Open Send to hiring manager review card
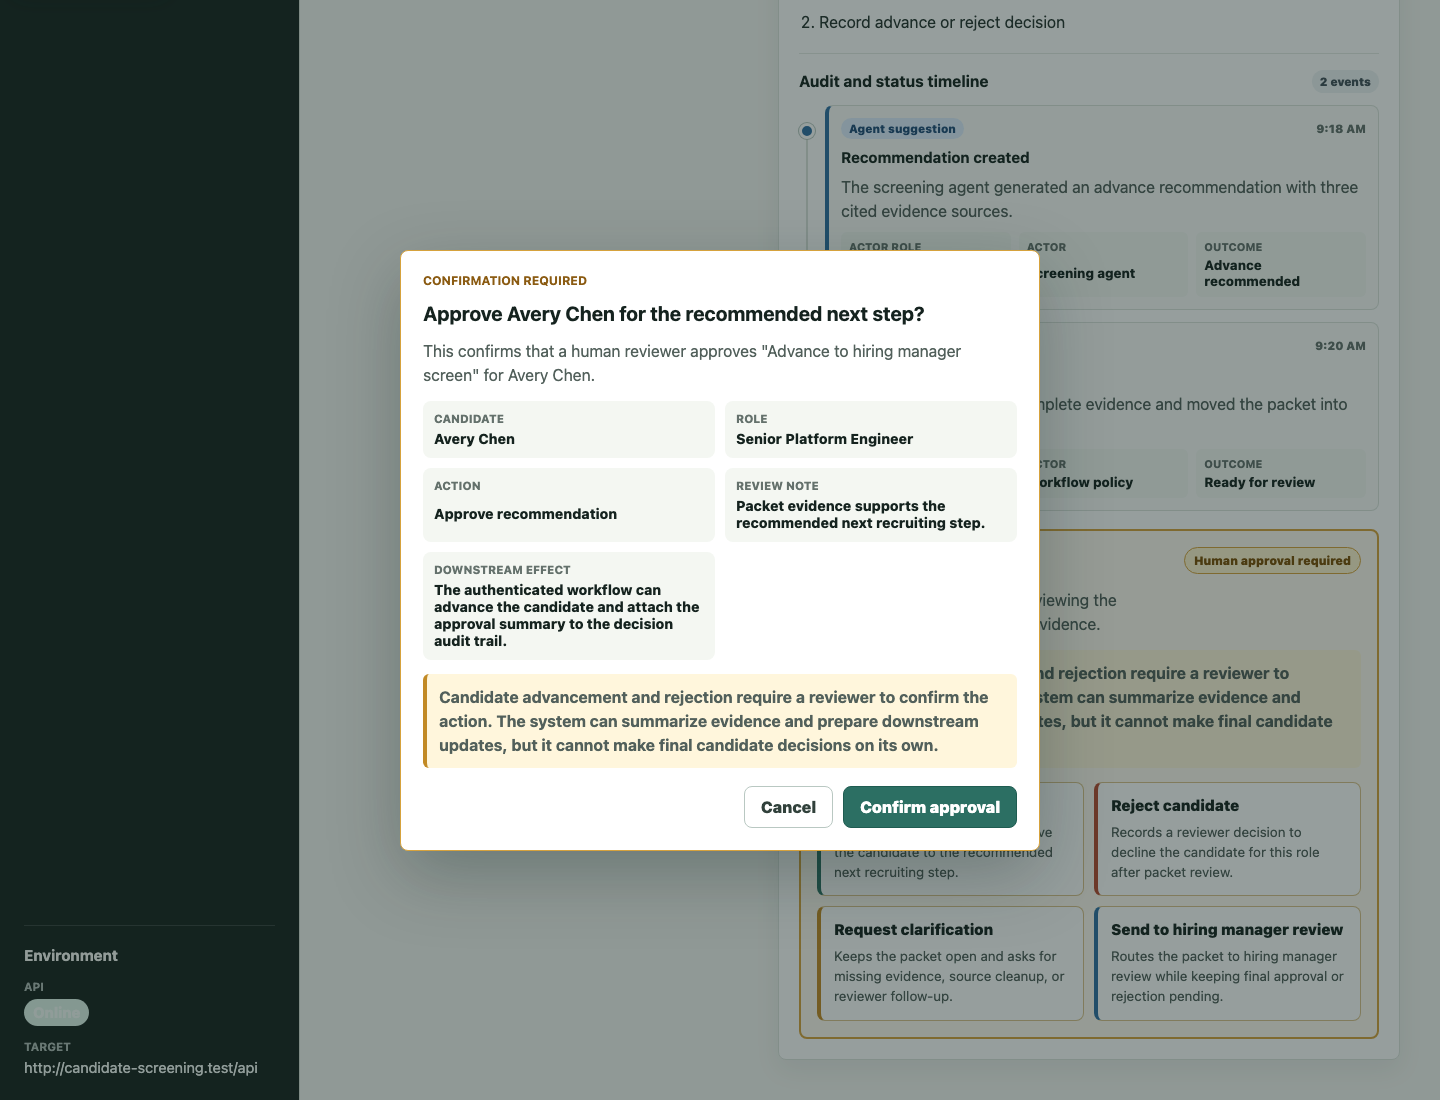1440x1100 pixels. [x=1227, y=963]
